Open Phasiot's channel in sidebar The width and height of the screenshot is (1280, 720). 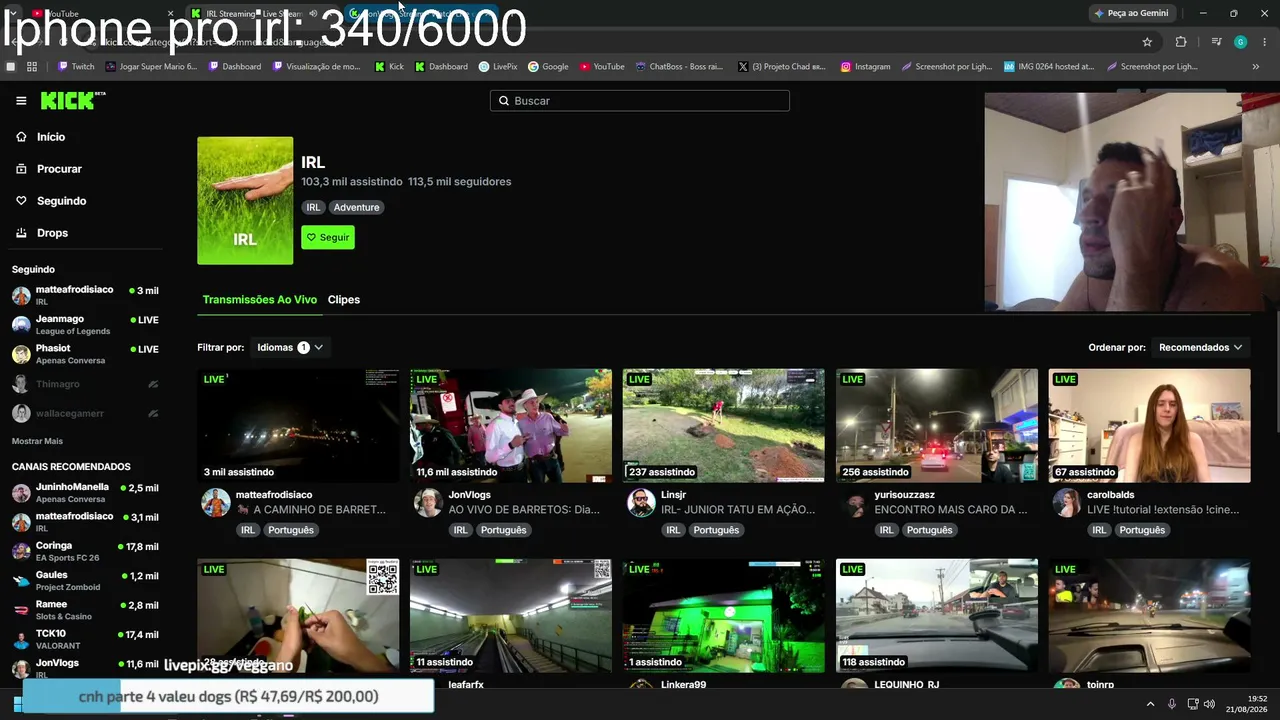click(85, 354)
